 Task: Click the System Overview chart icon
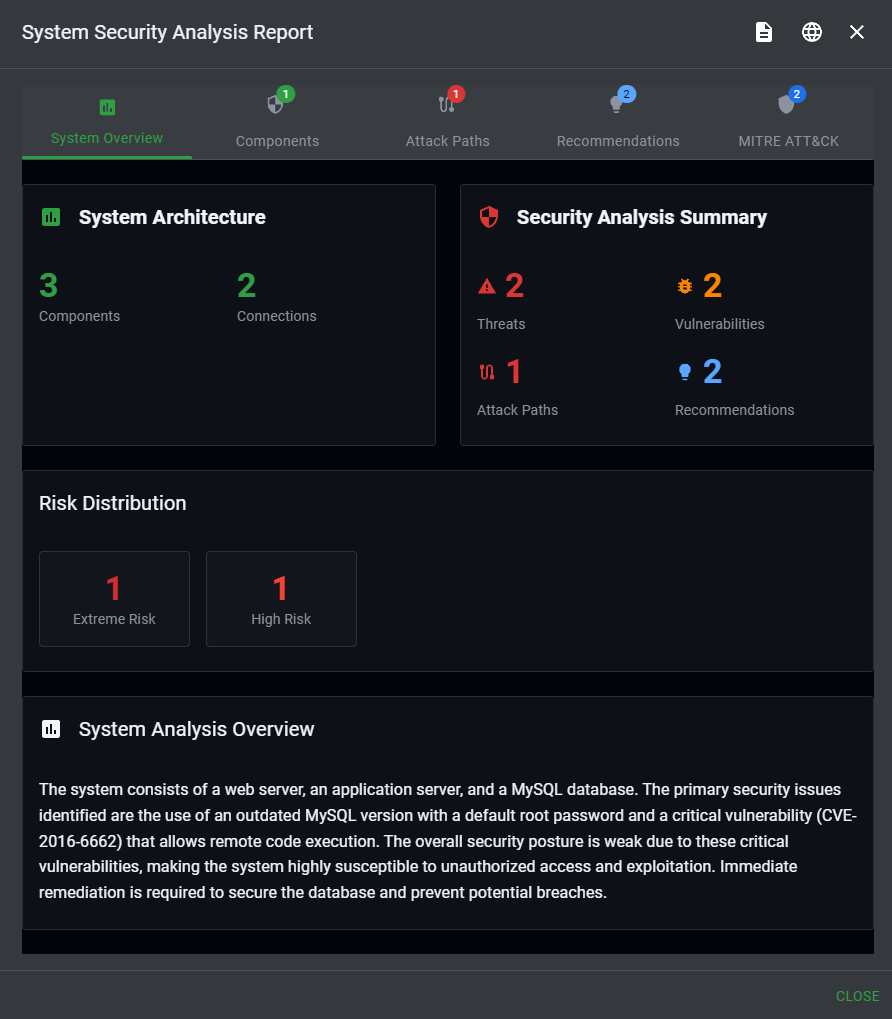107,107
